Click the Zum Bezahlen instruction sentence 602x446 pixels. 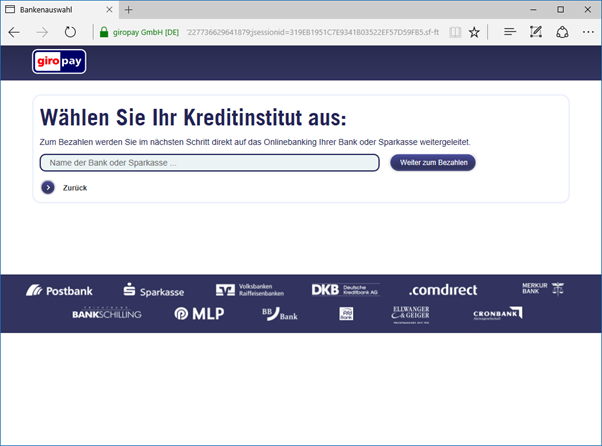255,142
